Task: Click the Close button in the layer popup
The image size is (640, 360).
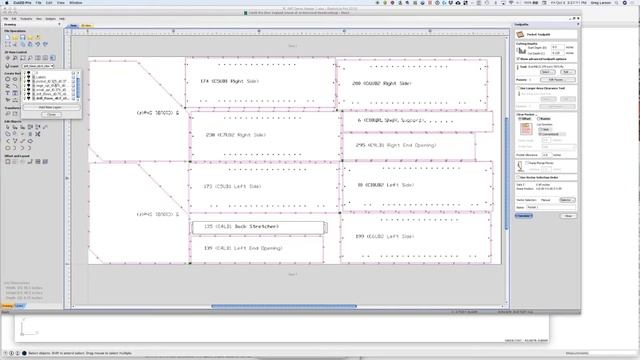Action: click(x=51, y=114)
